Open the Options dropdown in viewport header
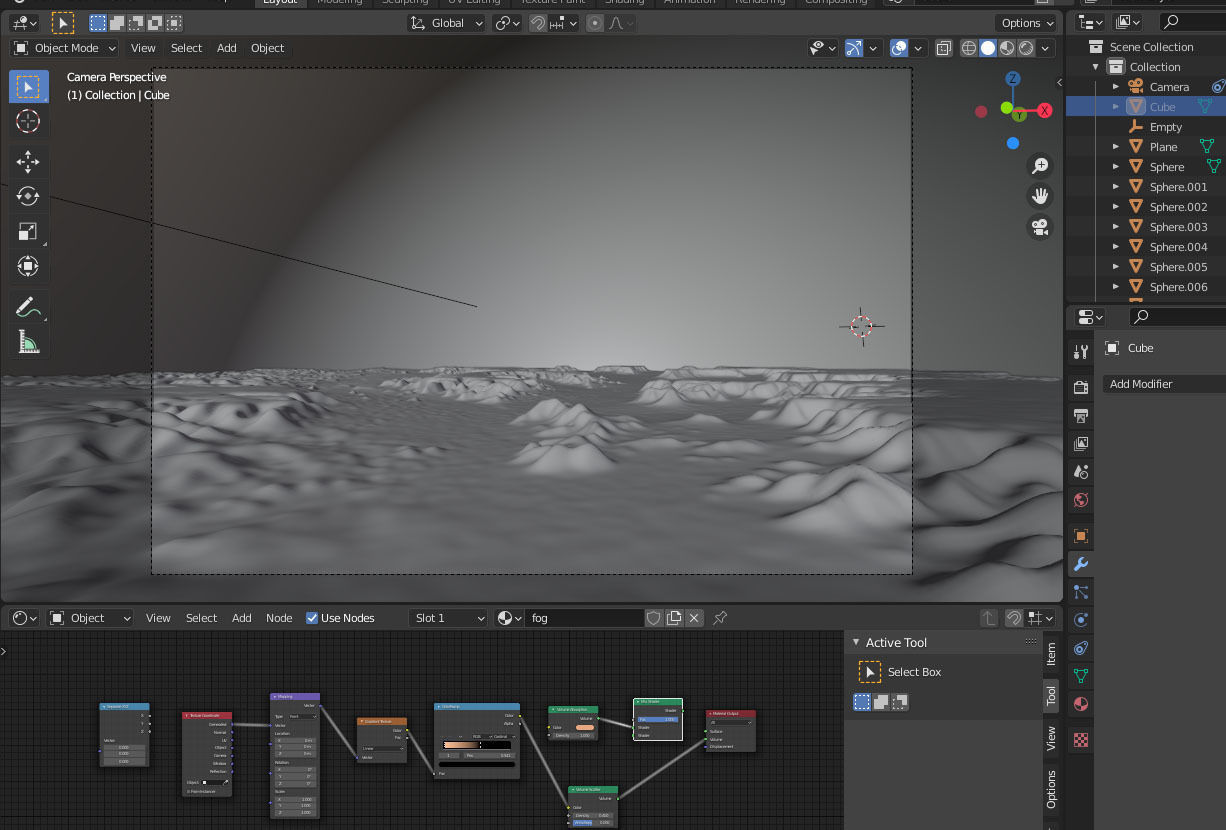Image resolution: width=1226 pixels, height=830 pixels. click(1025, 23)
